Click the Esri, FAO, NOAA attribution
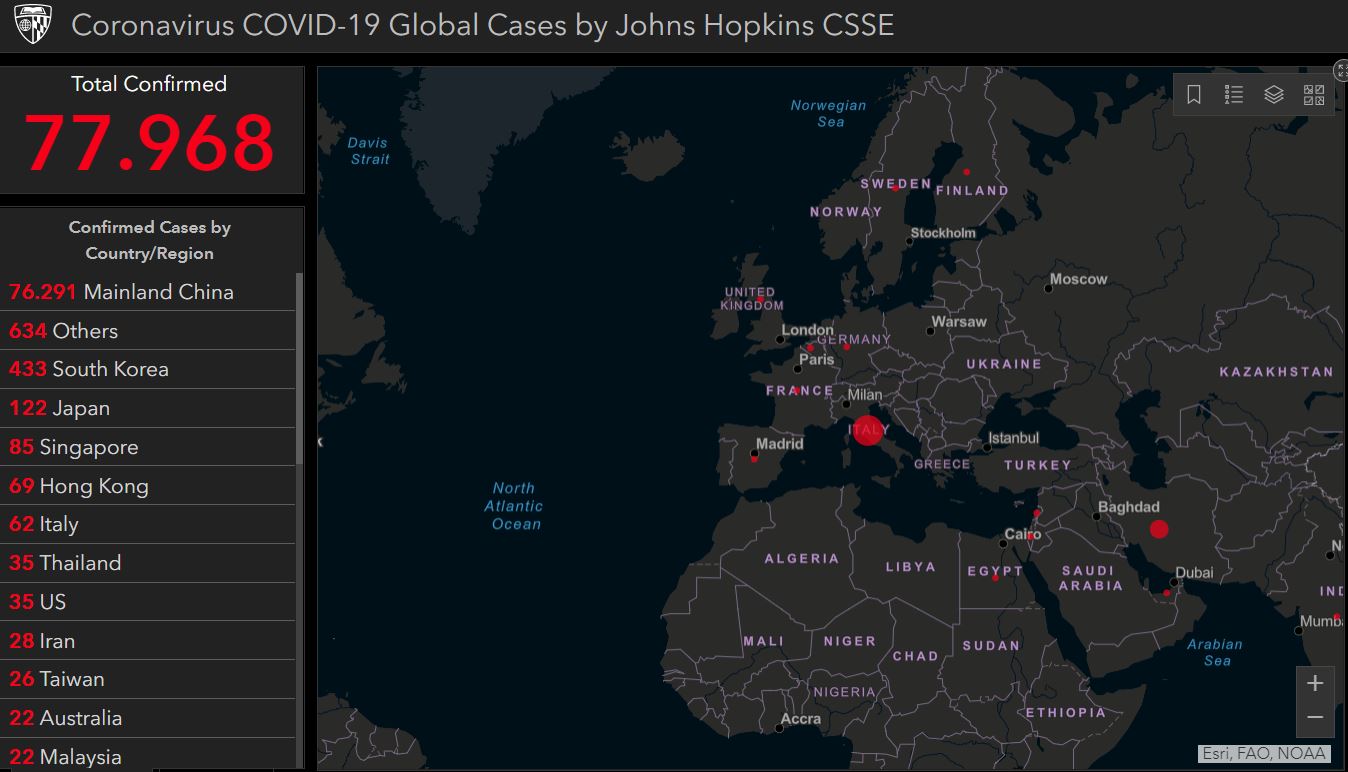 click(x=1264, y=754)
